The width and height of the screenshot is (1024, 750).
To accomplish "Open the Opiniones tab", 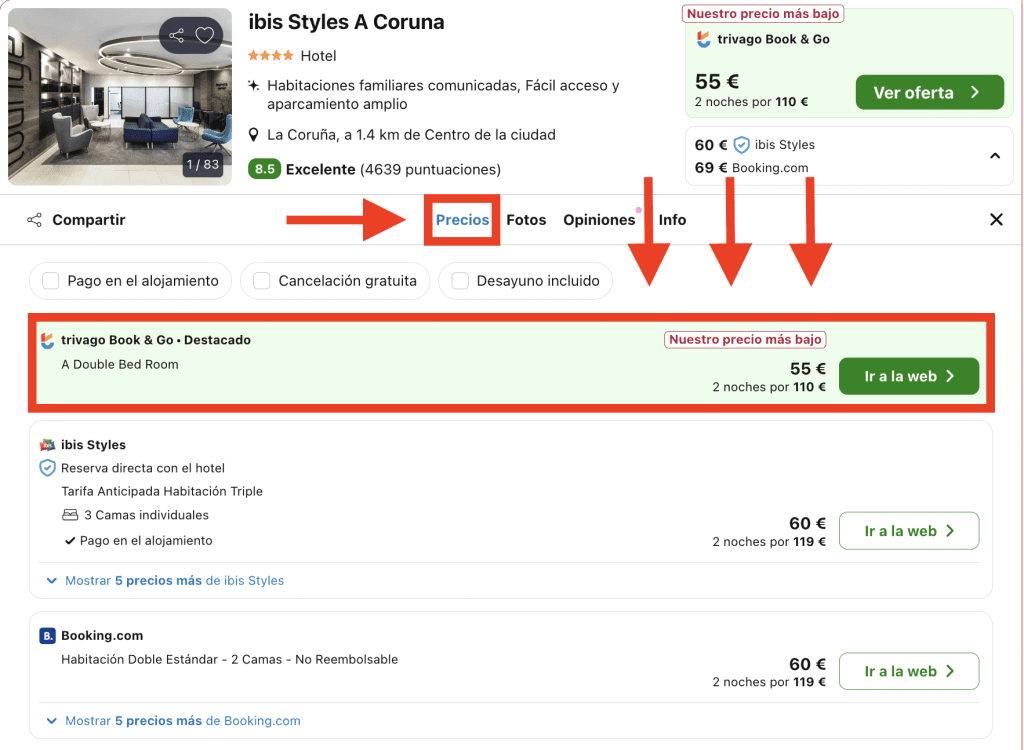I will point(599,220).
